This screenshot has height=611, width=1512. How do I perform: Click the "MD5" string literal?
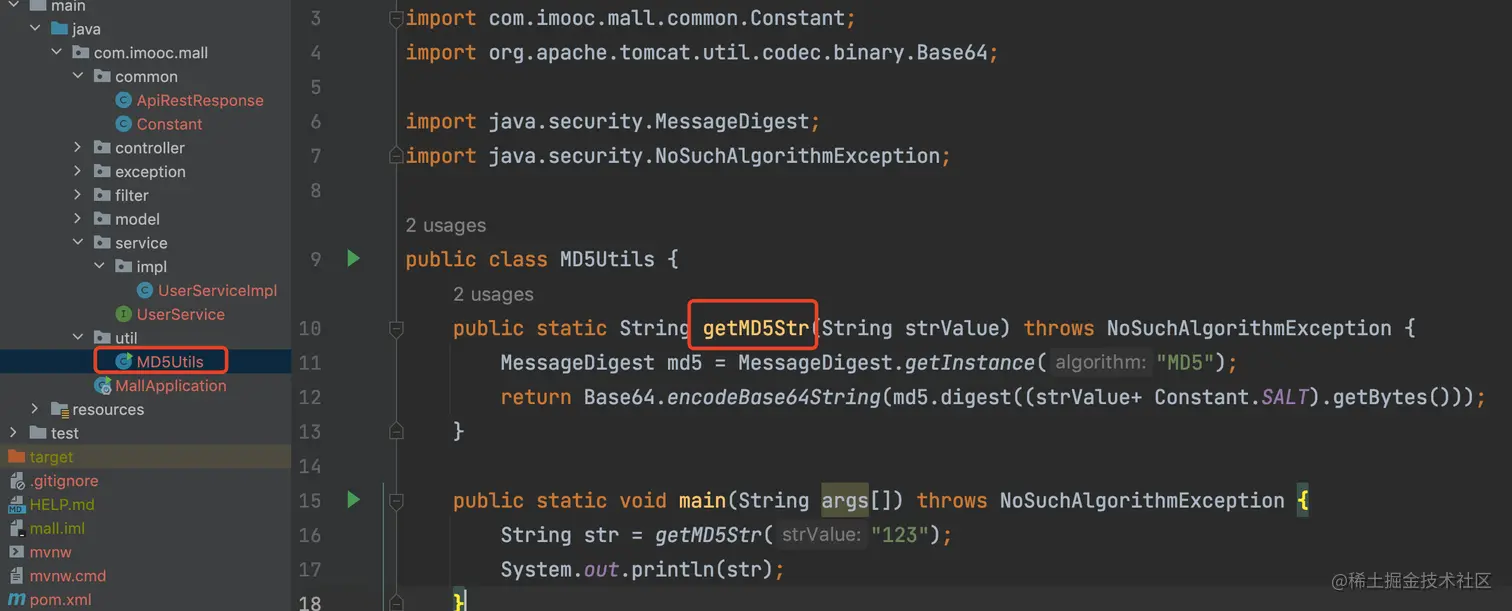click(1185, 362)
